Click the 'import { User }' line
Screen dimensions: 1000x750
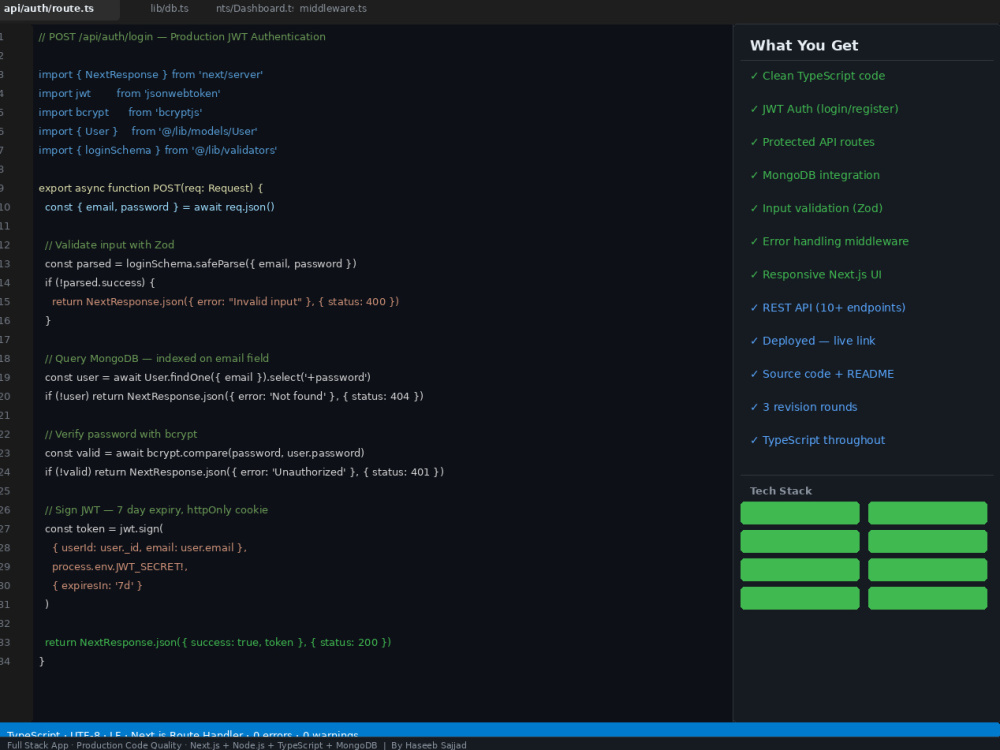148,131
